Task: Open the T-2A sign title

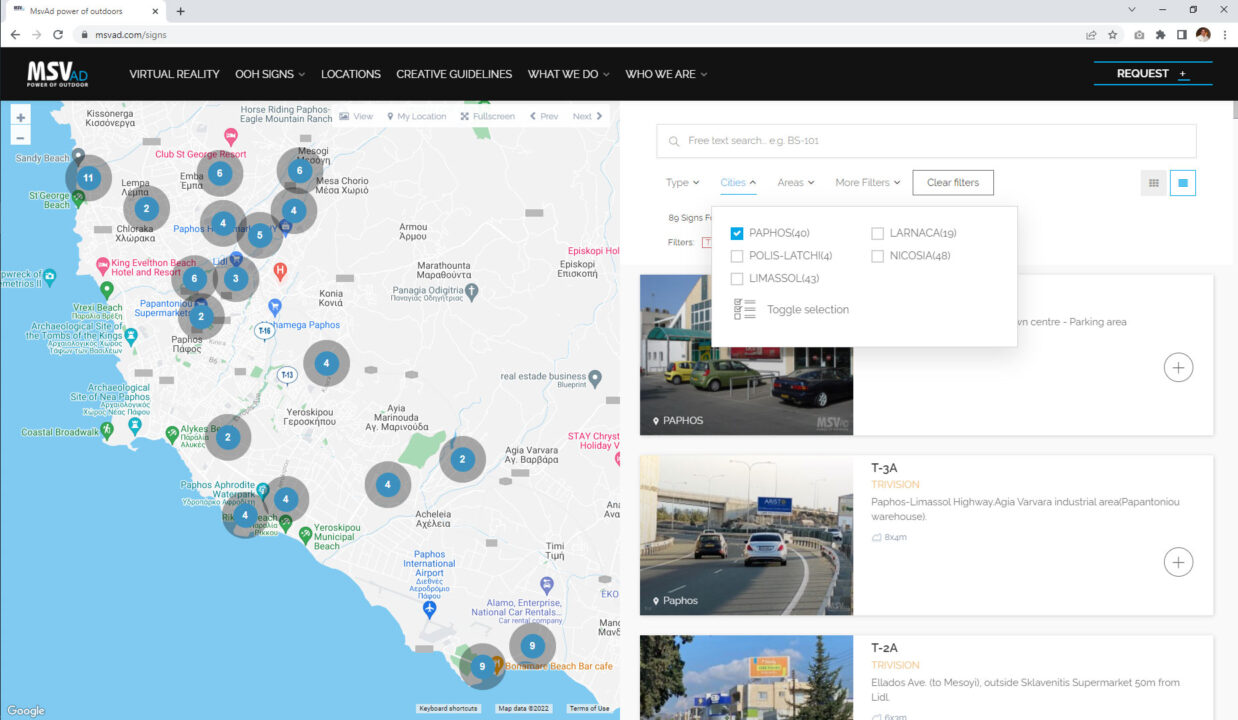Action: click(884, 647)
